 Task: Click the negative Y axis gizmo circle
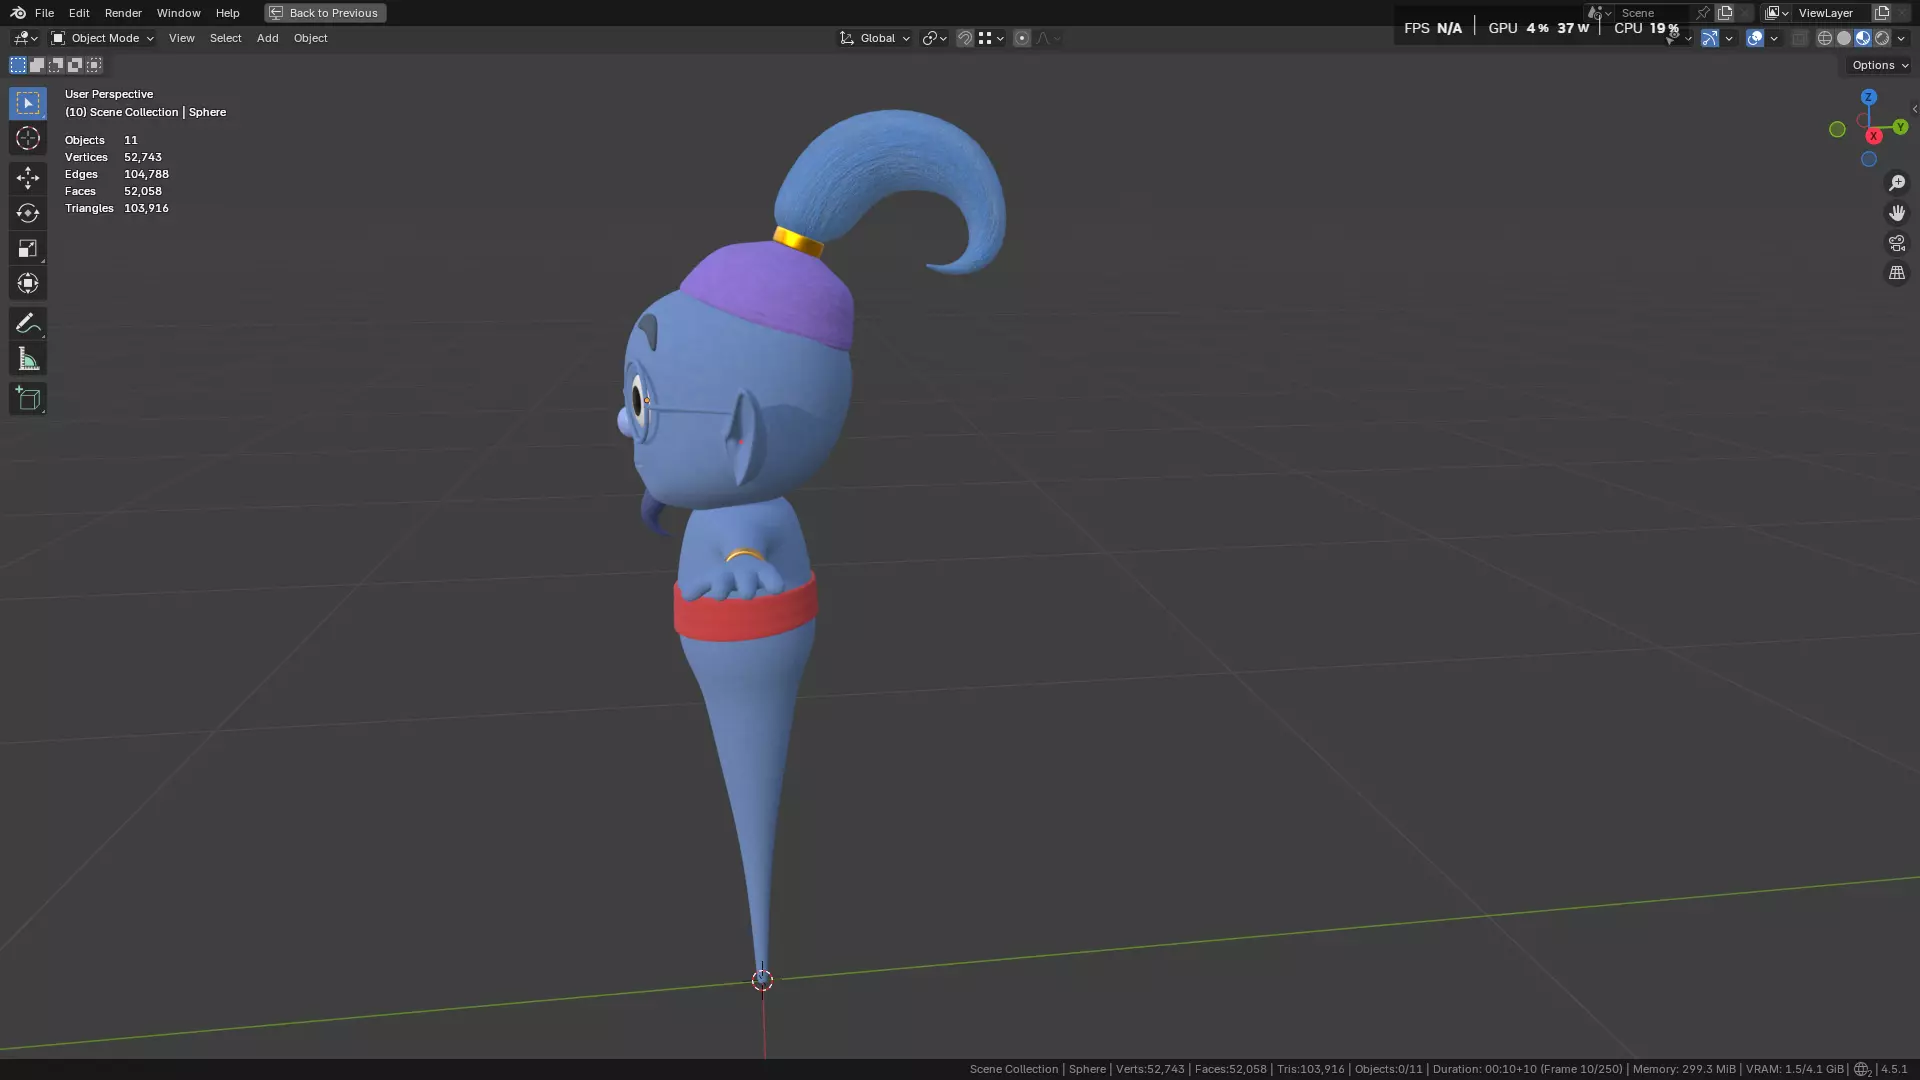pos(1837,129)
